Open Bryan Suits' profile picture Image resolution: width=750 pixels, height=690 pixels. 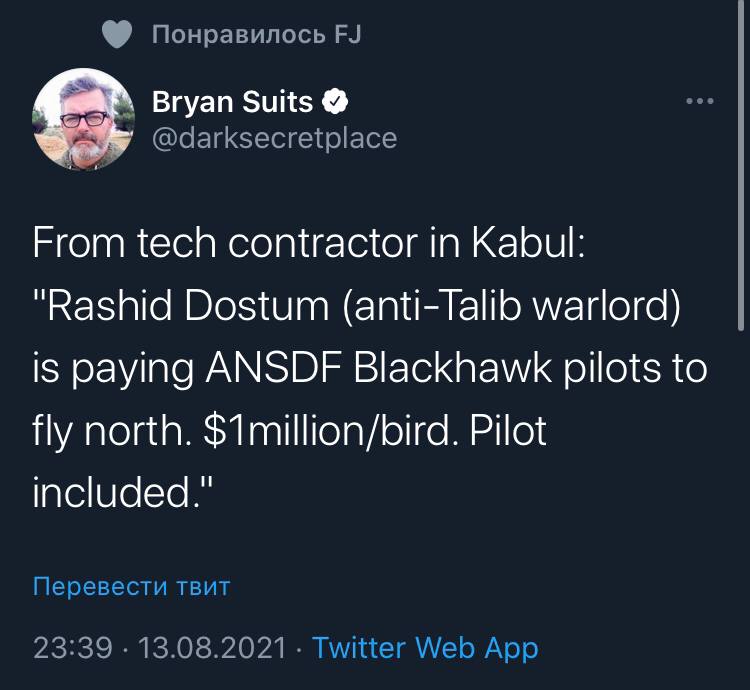tap(84, 120)
